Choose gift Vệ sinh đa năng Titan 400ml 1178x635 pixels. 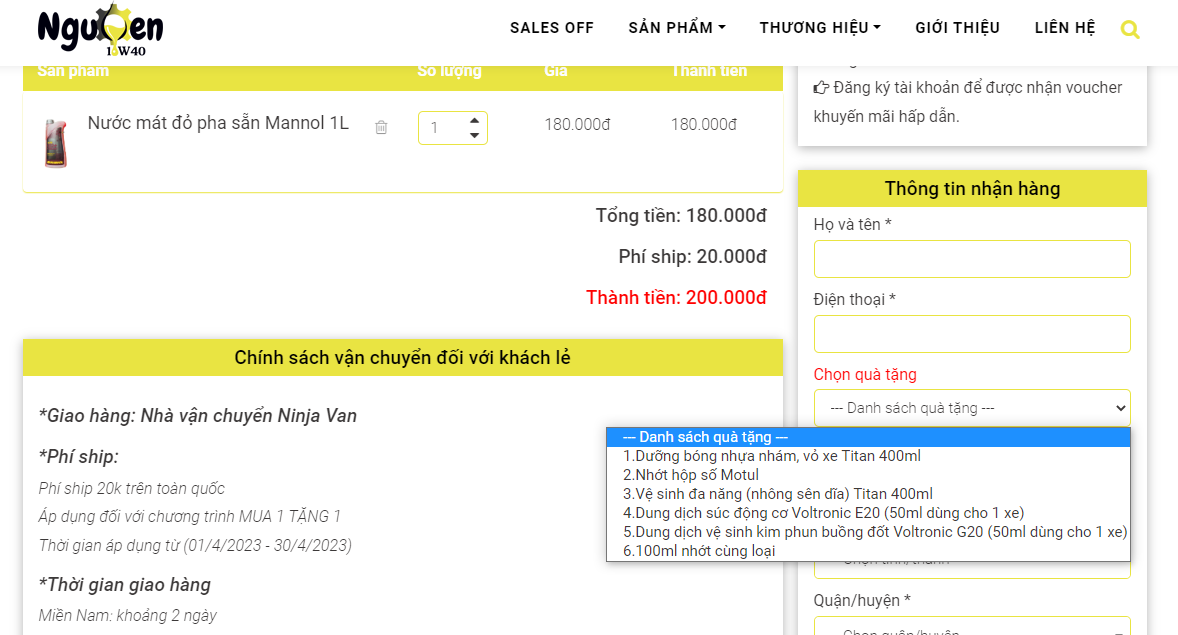868,494
